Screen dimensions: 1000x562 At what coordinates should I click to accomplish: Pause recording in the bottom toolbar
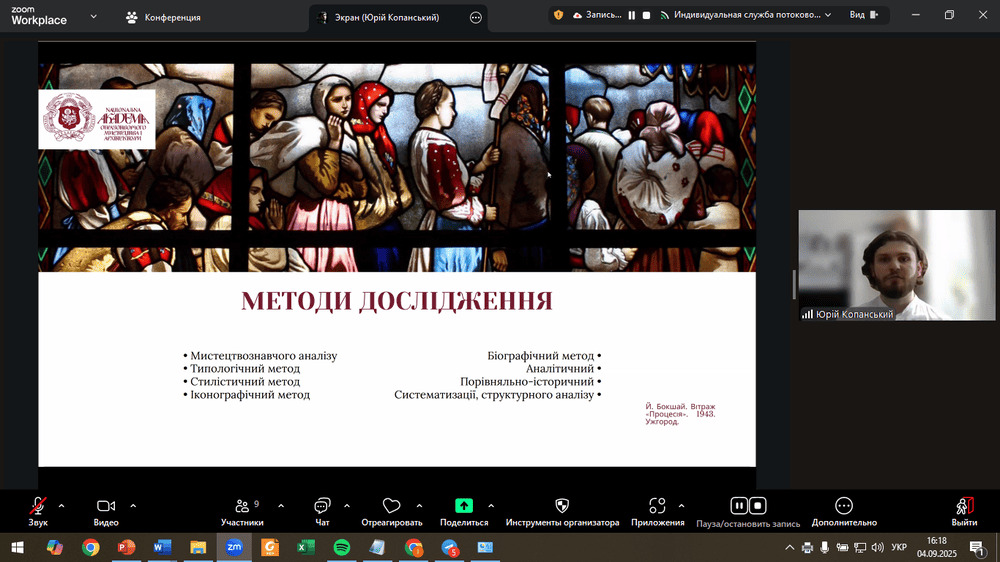(x=738, y=506)
